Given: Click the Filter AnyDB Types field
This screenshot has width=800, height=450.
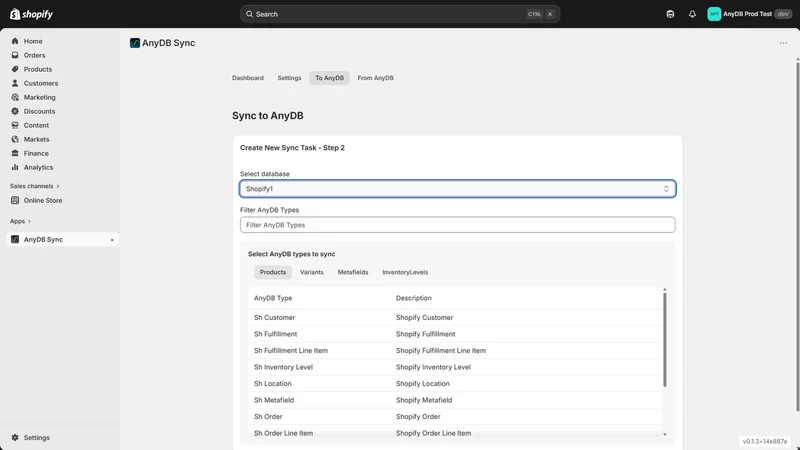Looking at the screenshot, I should click(x=458, y=225).
